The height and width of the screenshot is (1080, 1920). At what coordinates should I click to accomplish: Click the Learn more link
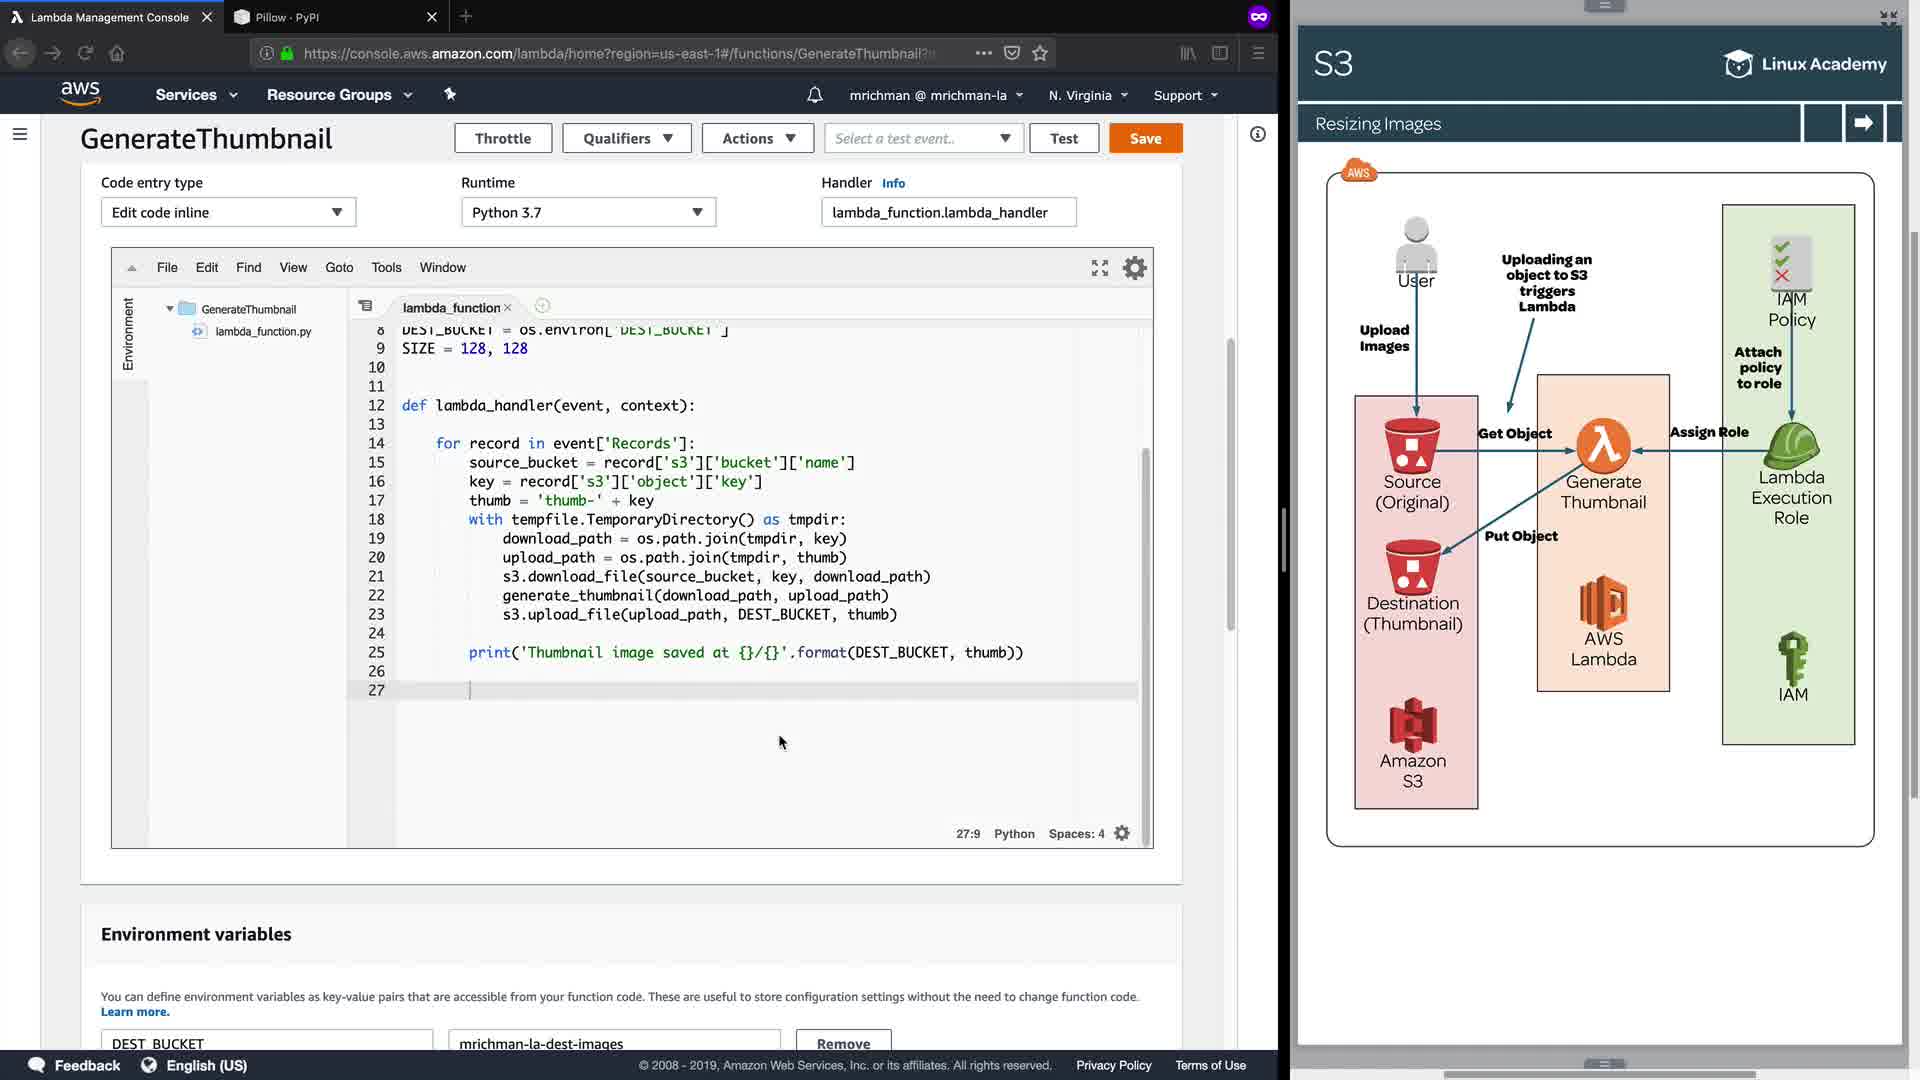tap(135, 1012)
